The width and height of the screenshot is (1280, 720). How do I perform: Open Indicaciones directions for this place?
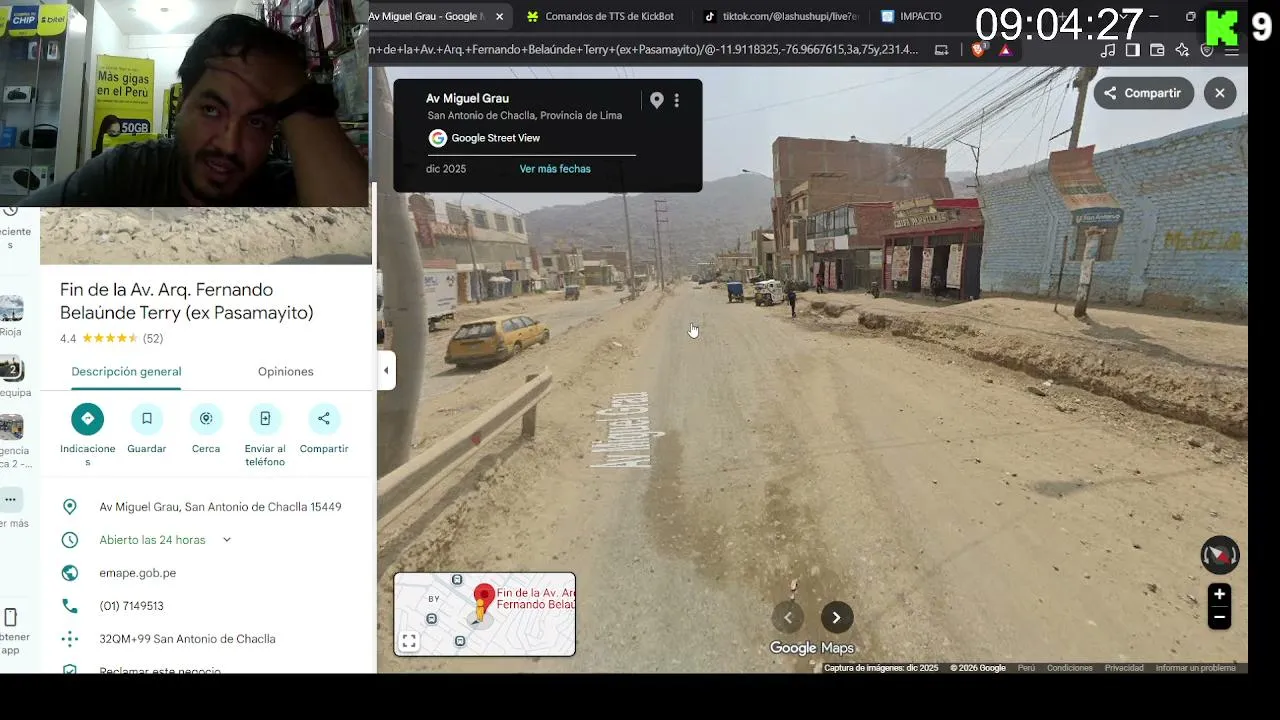click(88, 418)
